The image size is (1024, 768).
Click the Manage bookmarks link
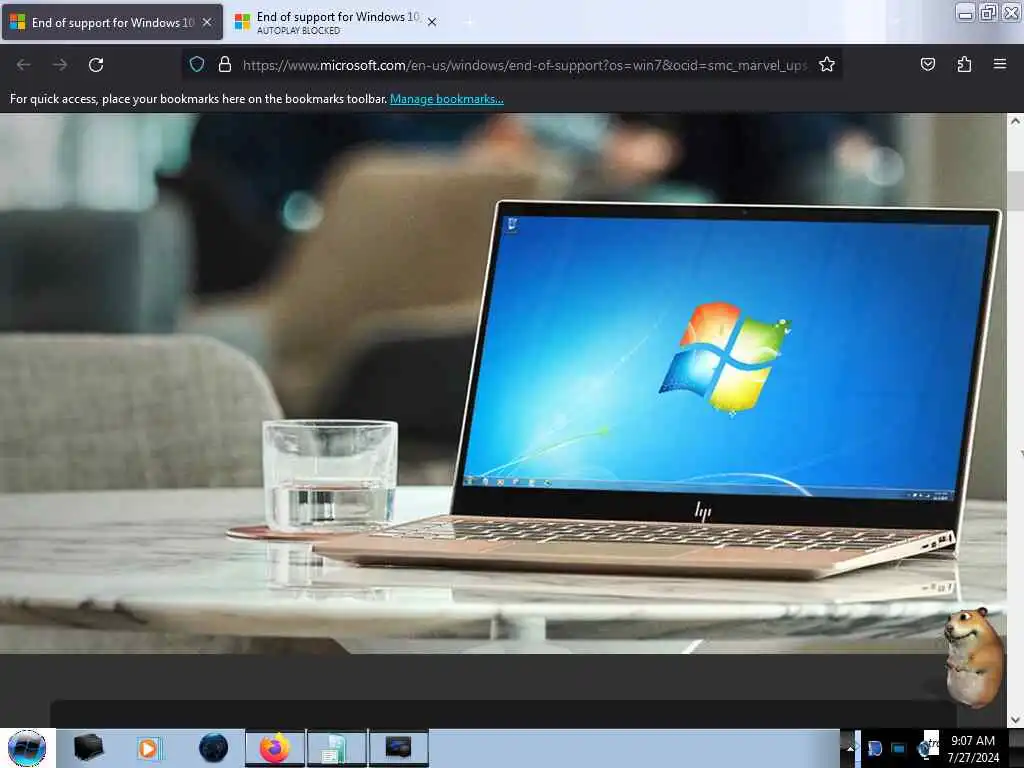447,99
